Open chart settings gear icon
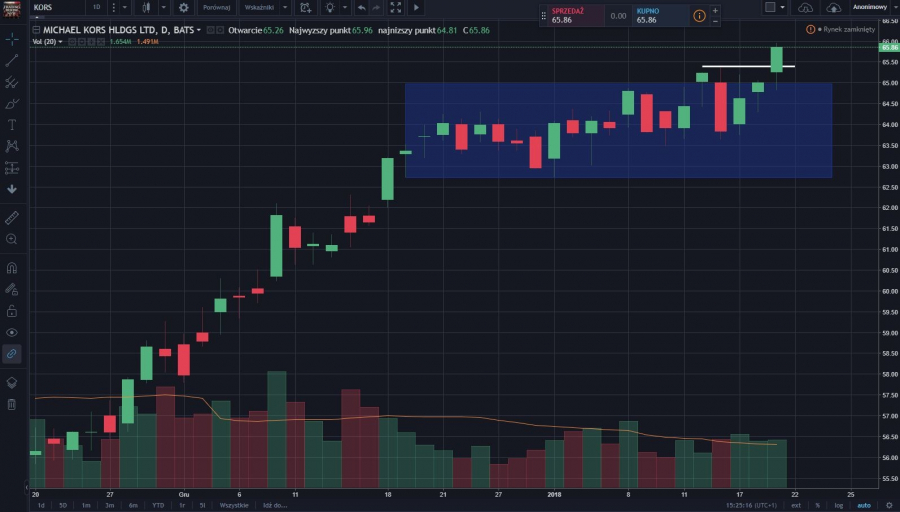Viewport: 900px width, 512px height. click(183, 7)
